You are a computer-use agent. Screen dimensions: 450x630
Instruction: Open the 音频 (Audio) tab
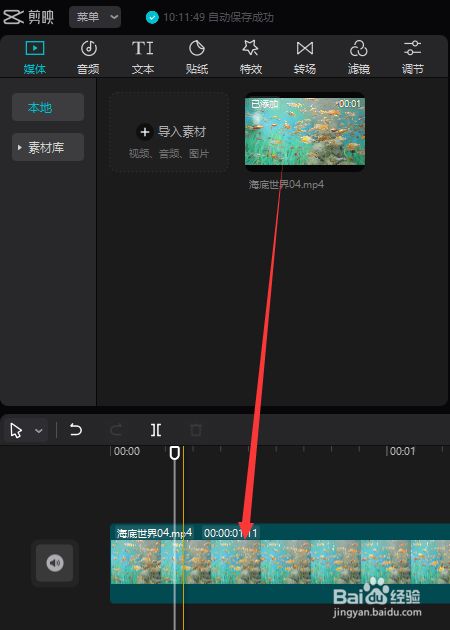[88, 57]
